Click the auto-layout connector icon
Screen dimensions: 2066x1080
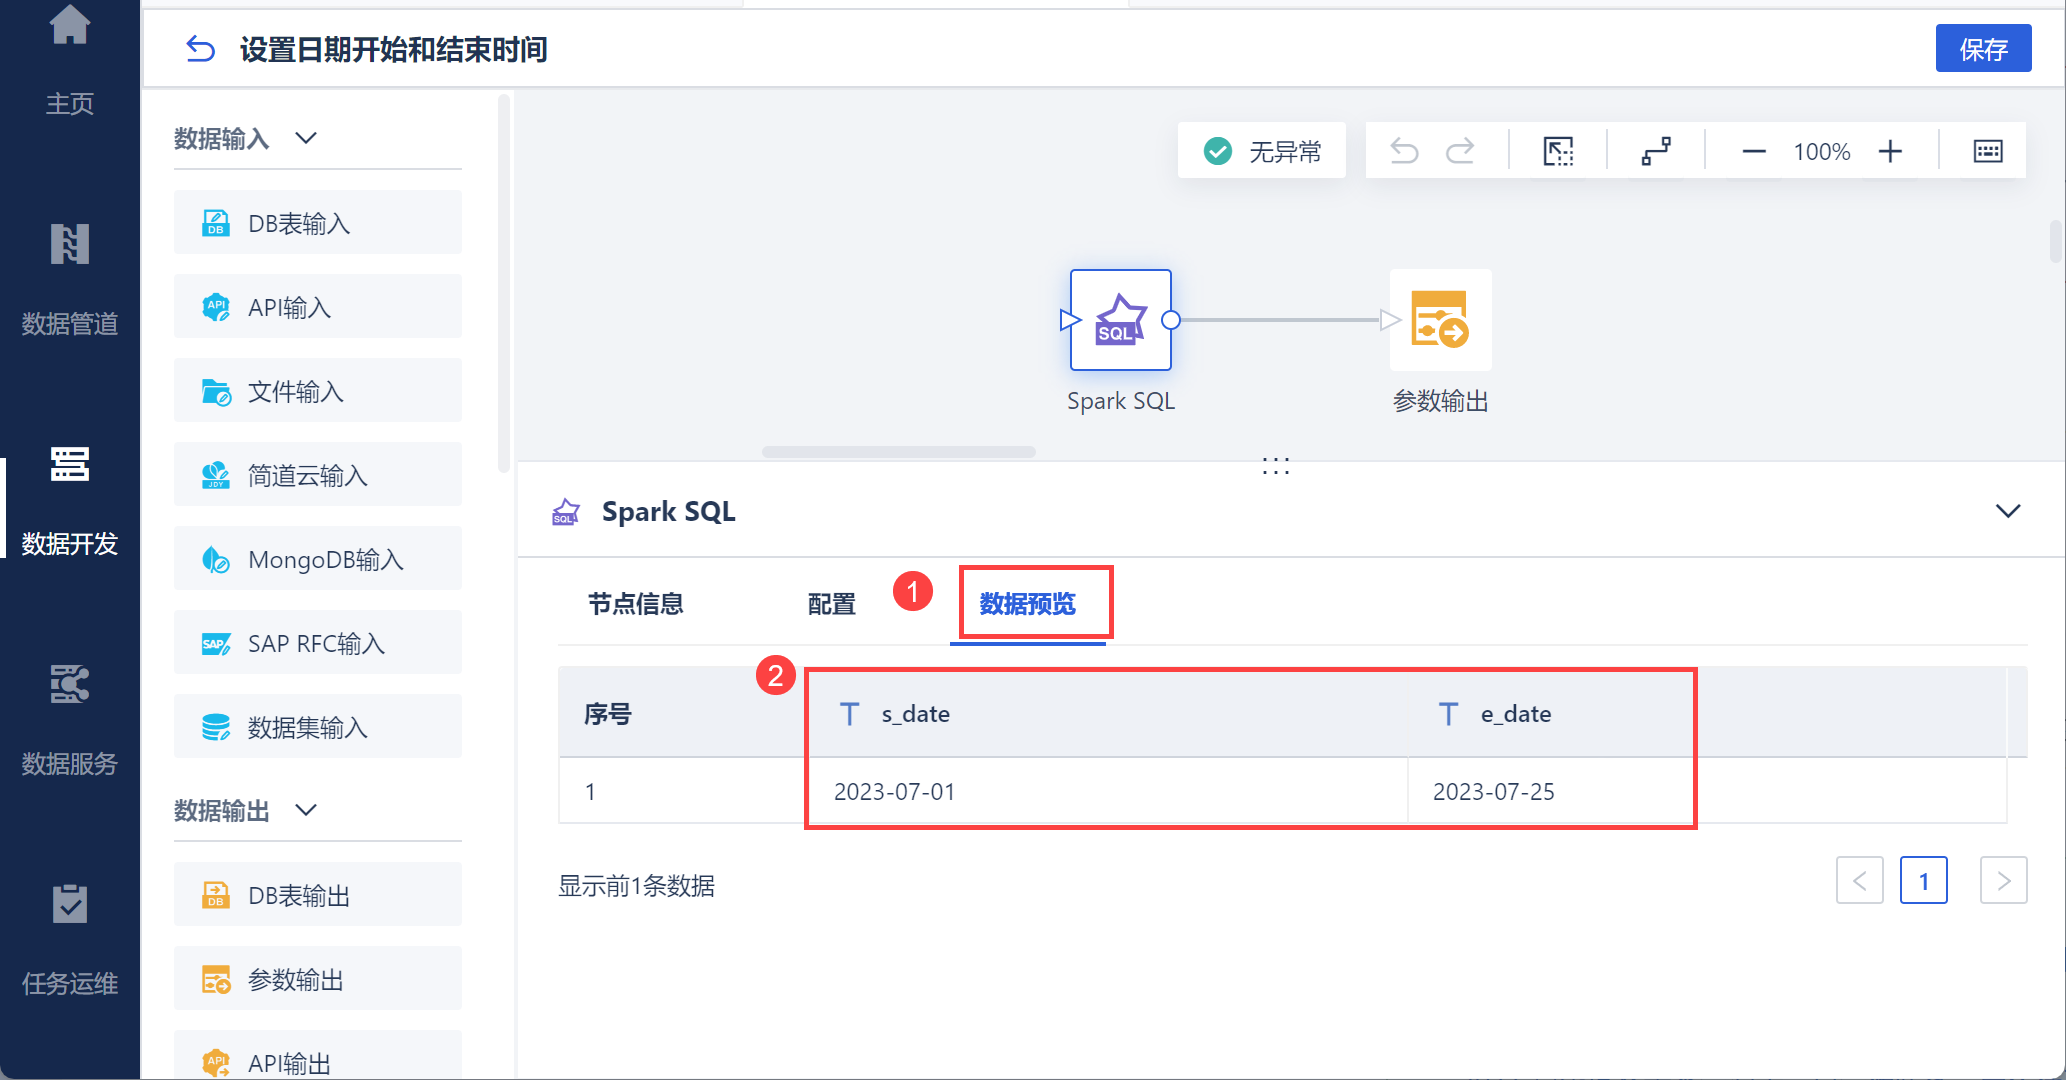click(1656, 151)
